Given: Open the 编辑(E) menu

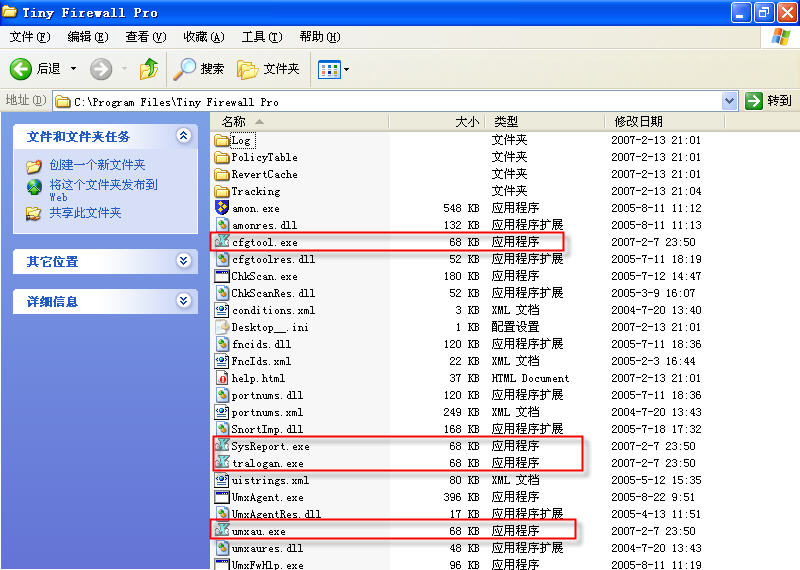Looking at the screenshot, I should coord(88,37).
